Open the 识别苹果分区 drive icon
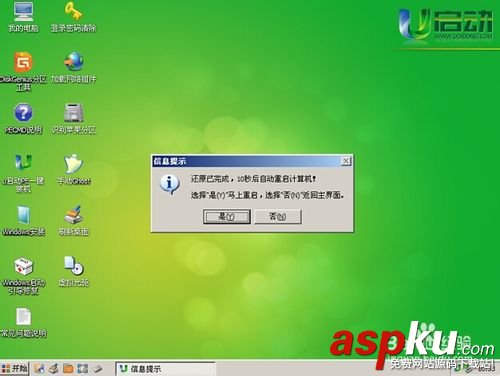 (x=73, y=118)
